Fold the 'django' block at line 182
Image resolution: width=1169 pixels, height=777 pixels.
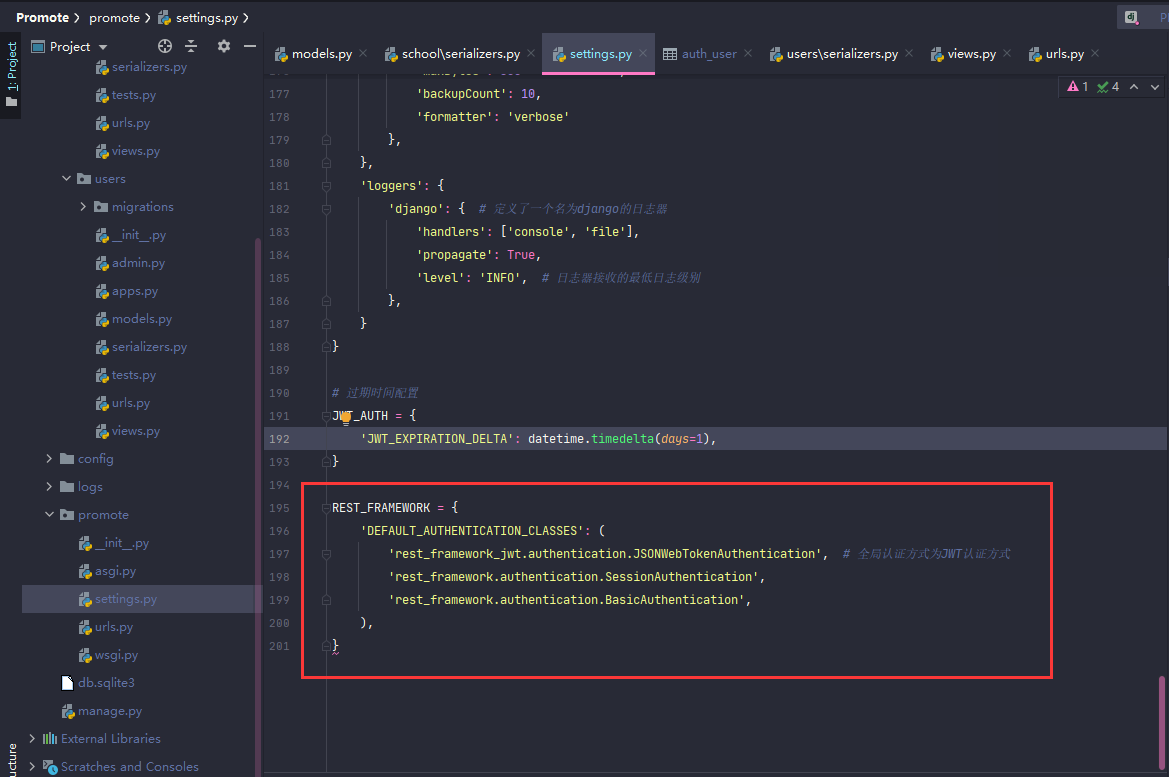pyautogui.click(x=327, y=210)
